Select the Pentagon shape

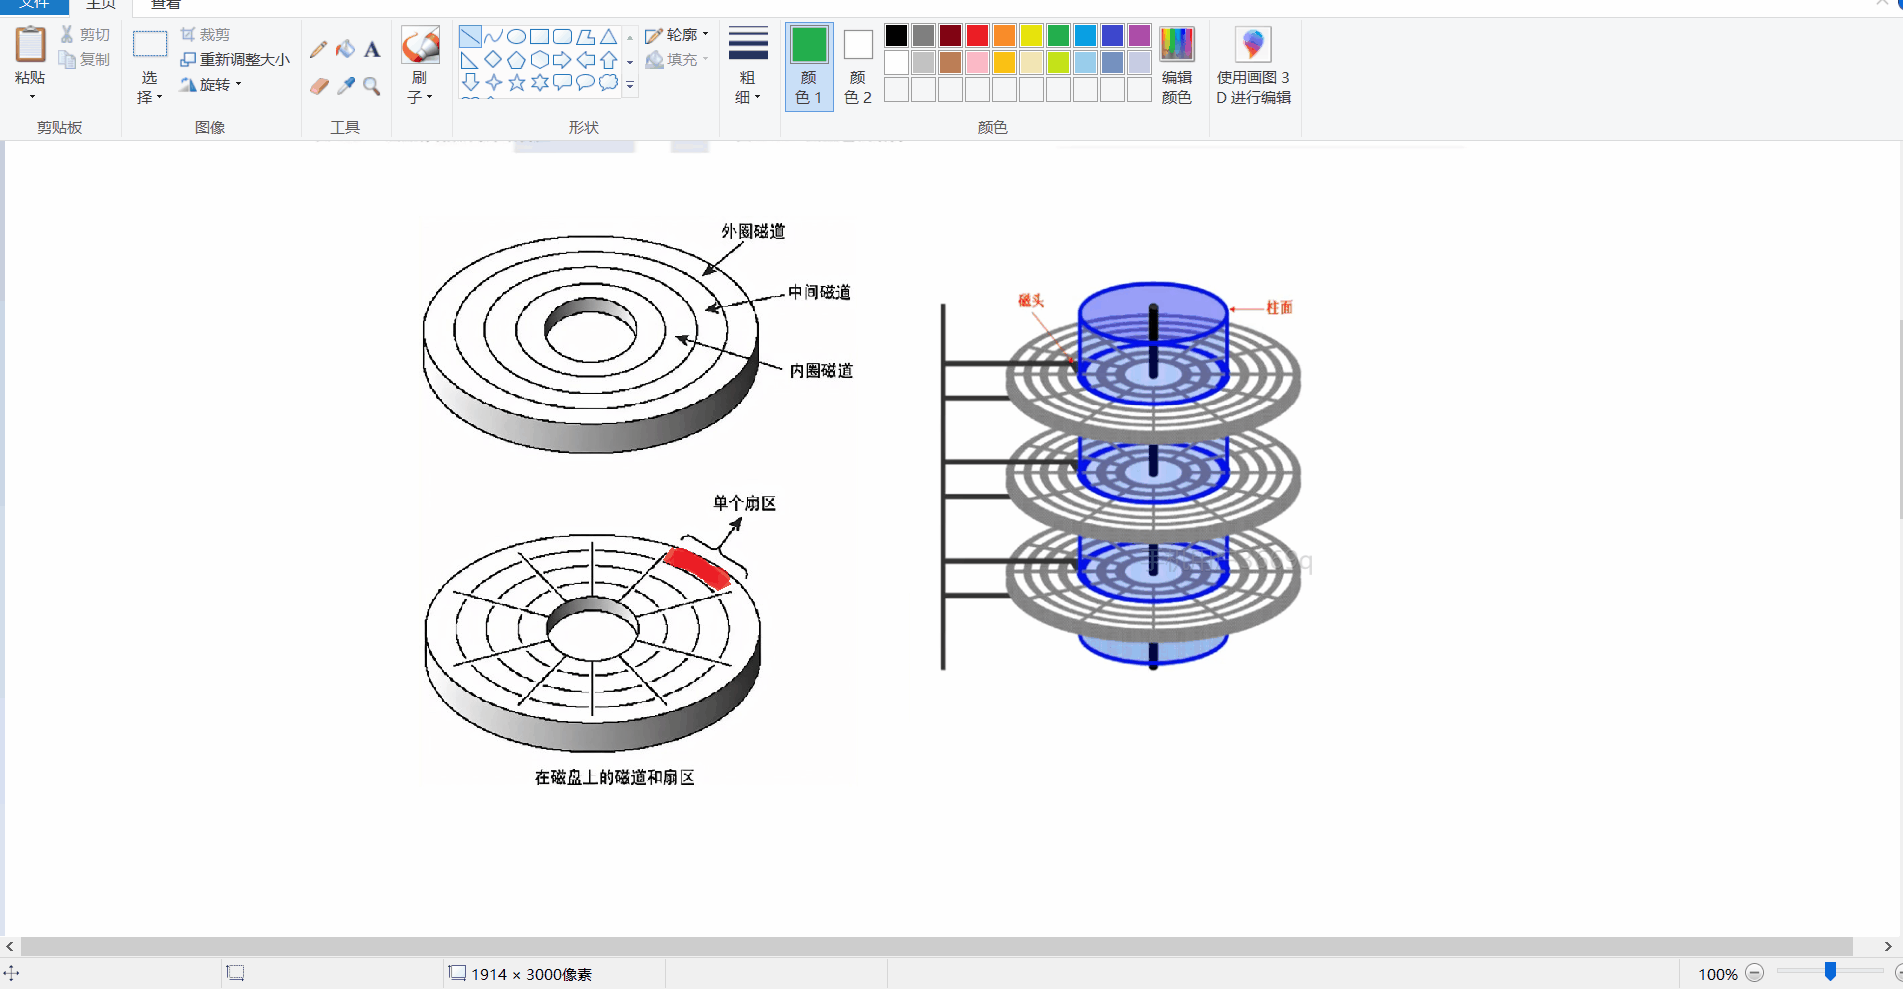516,60
